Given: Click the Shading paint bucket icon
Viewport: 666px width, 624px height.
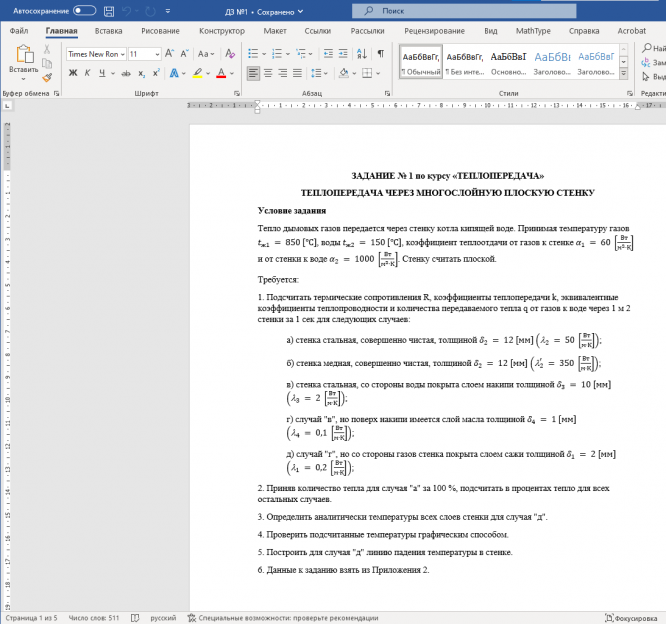Looking at the screenshot, I should [344, 73].
